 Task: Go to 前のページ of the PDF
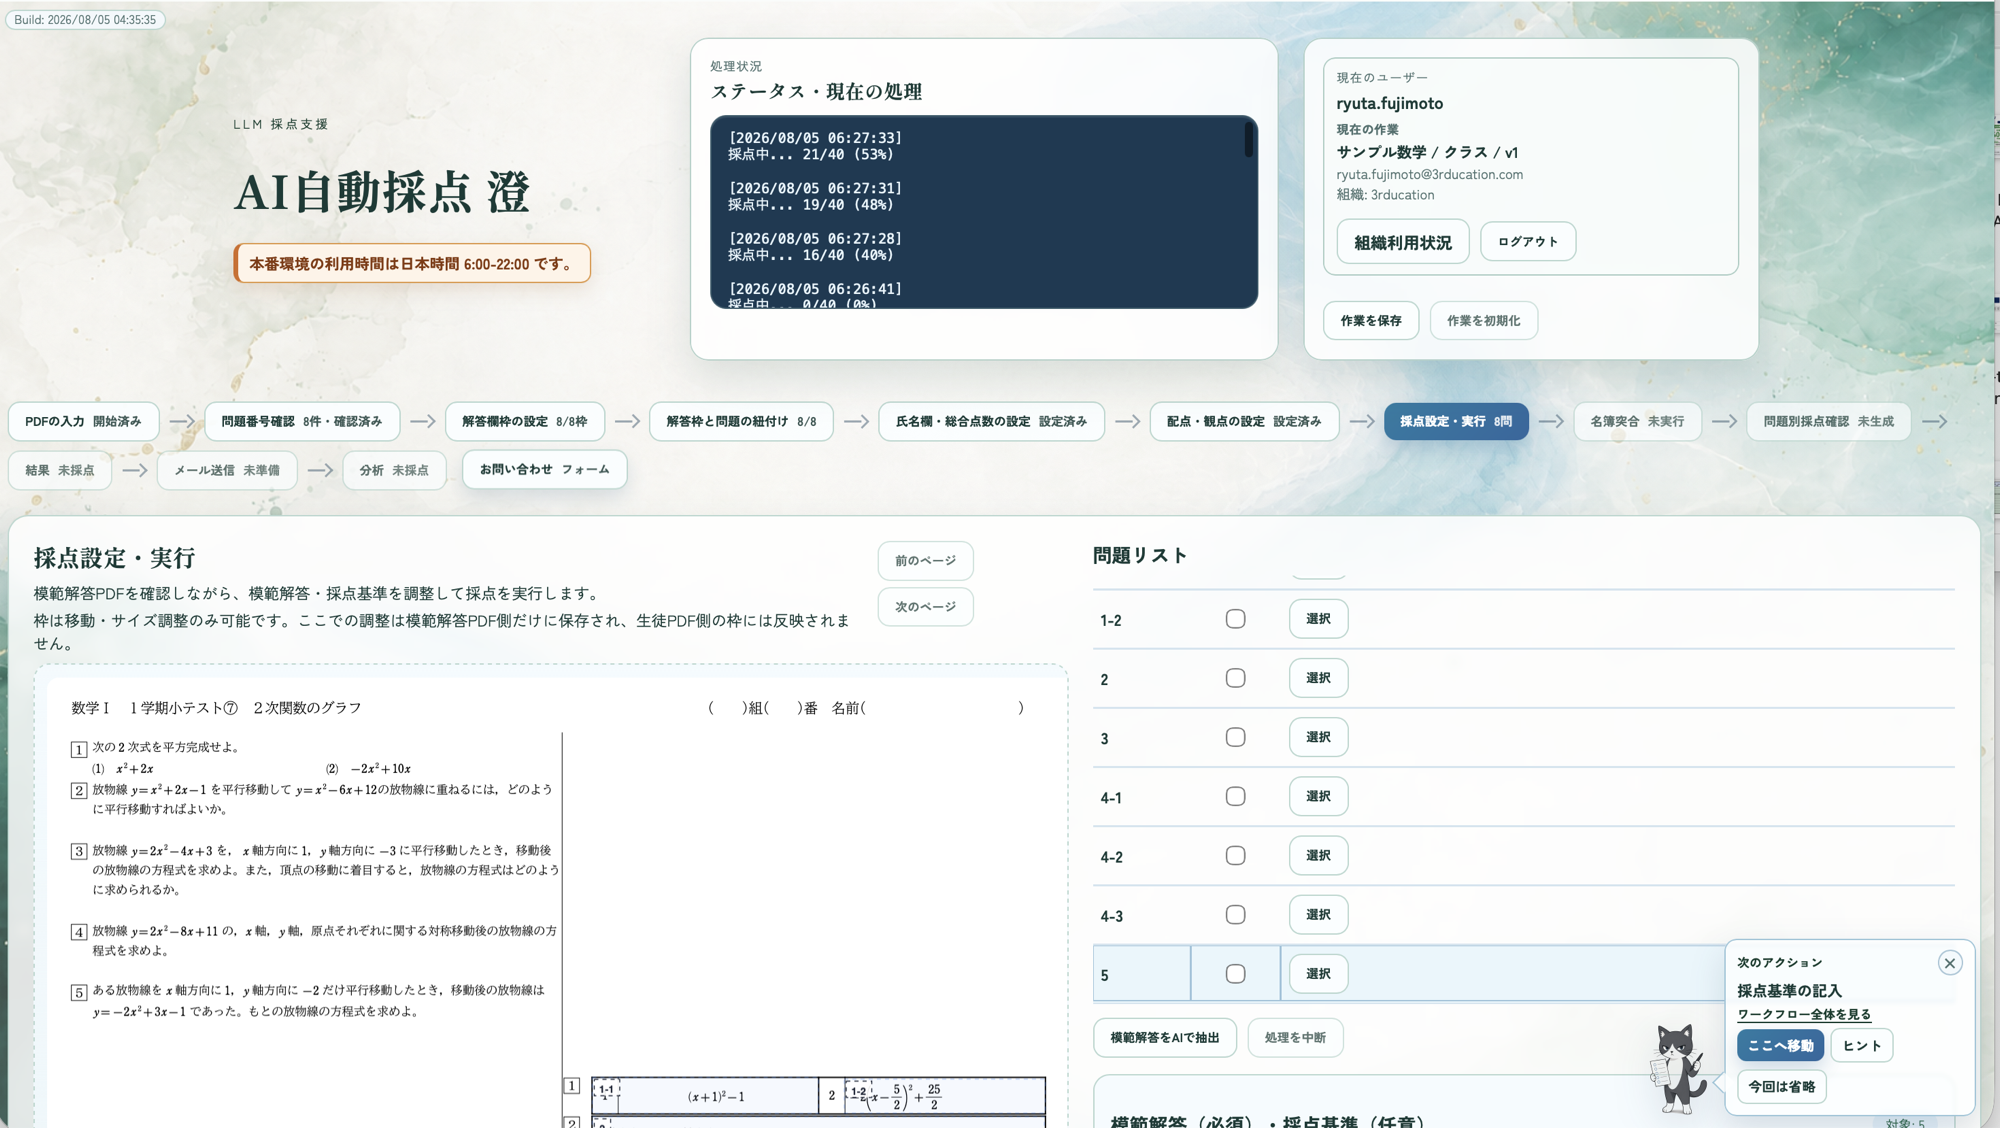(925, 561)
